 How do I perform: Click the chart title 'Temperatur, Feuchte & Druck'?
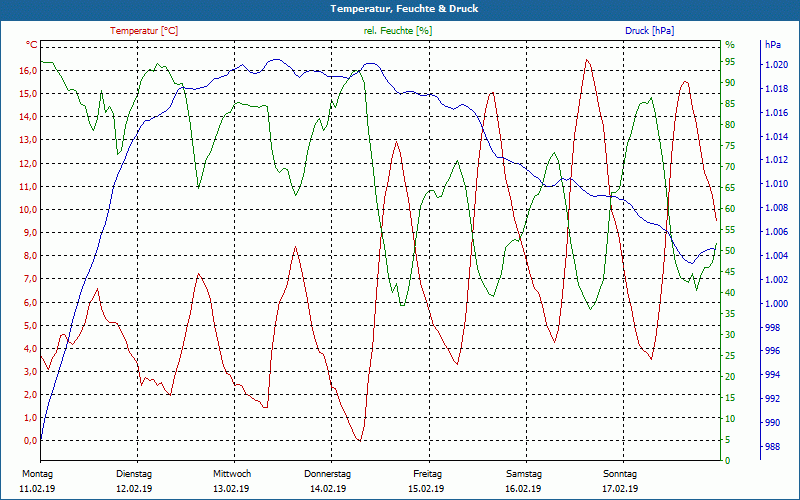pos(404,9)
